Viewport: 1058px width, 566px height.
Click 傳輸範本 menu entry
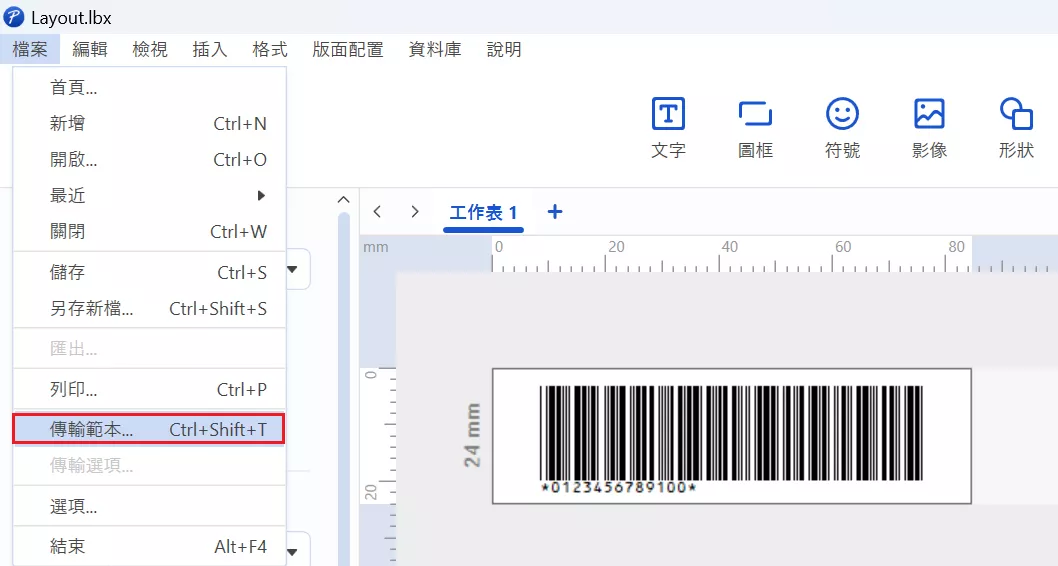(149, 430)
